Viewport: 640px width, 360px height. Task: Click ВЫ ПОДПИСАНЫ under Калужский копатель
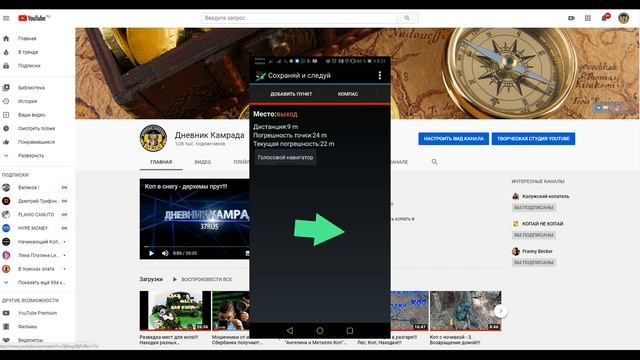533,207
